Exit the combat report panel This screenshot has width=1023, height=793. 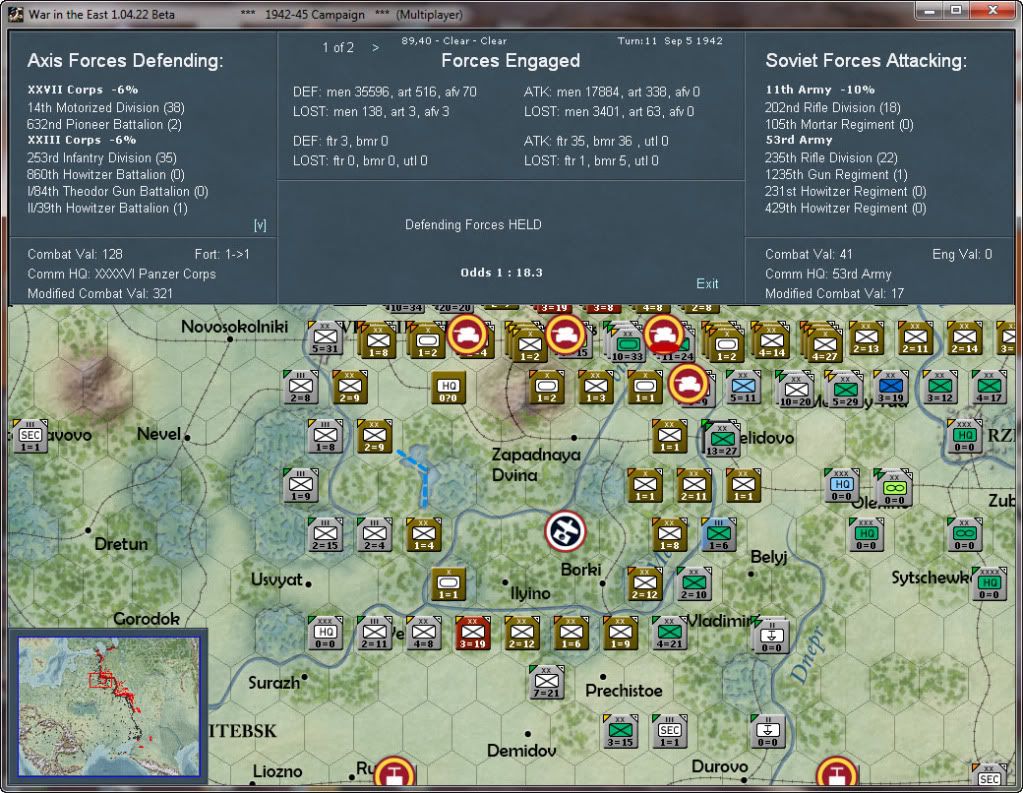[707, 283]
